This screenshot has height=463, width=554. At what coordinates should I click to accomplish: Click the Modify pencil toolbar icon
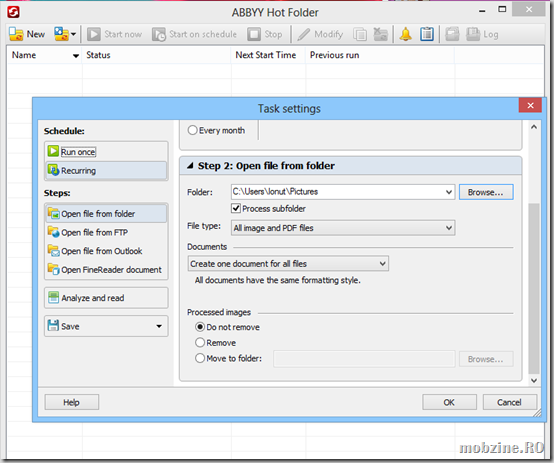click(x=303, y=34)
